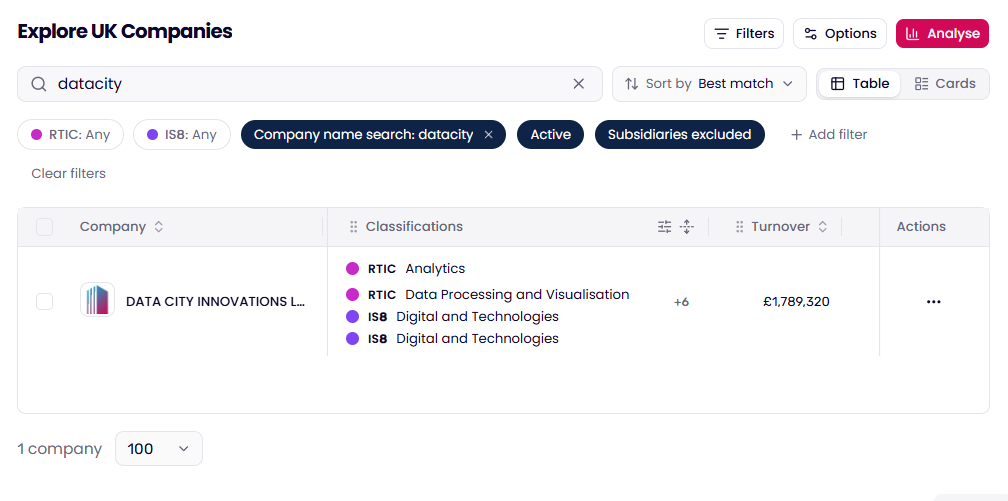Click the Subsidiaries excluded chip

pyautogui.click(x=680, y=134)
